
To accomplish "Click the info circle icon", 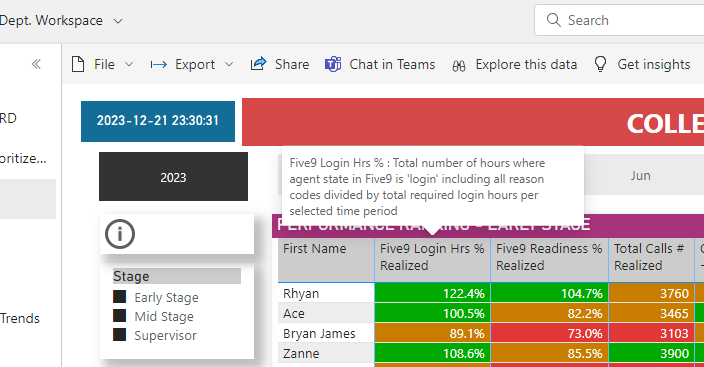I will tap(120, 234).
